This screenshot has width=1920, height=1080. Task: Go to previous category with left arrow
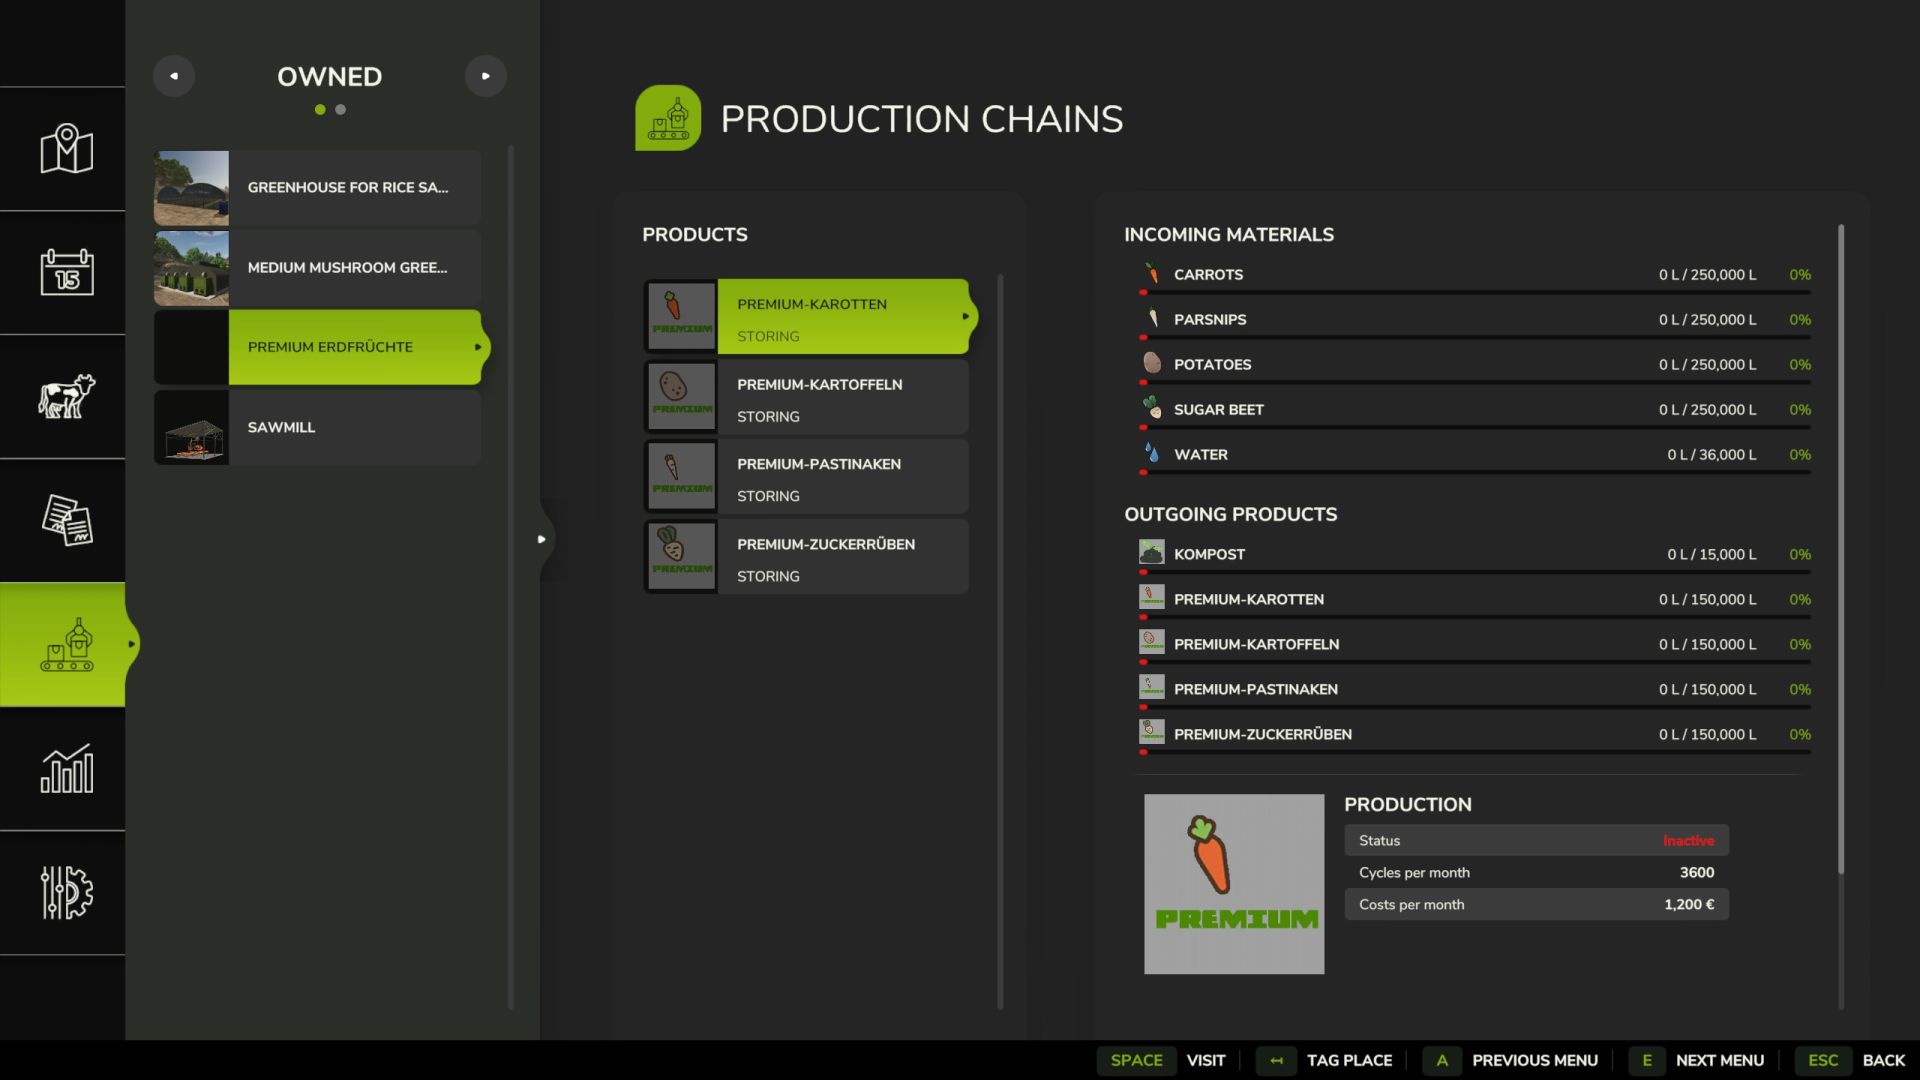coord(174,76)
